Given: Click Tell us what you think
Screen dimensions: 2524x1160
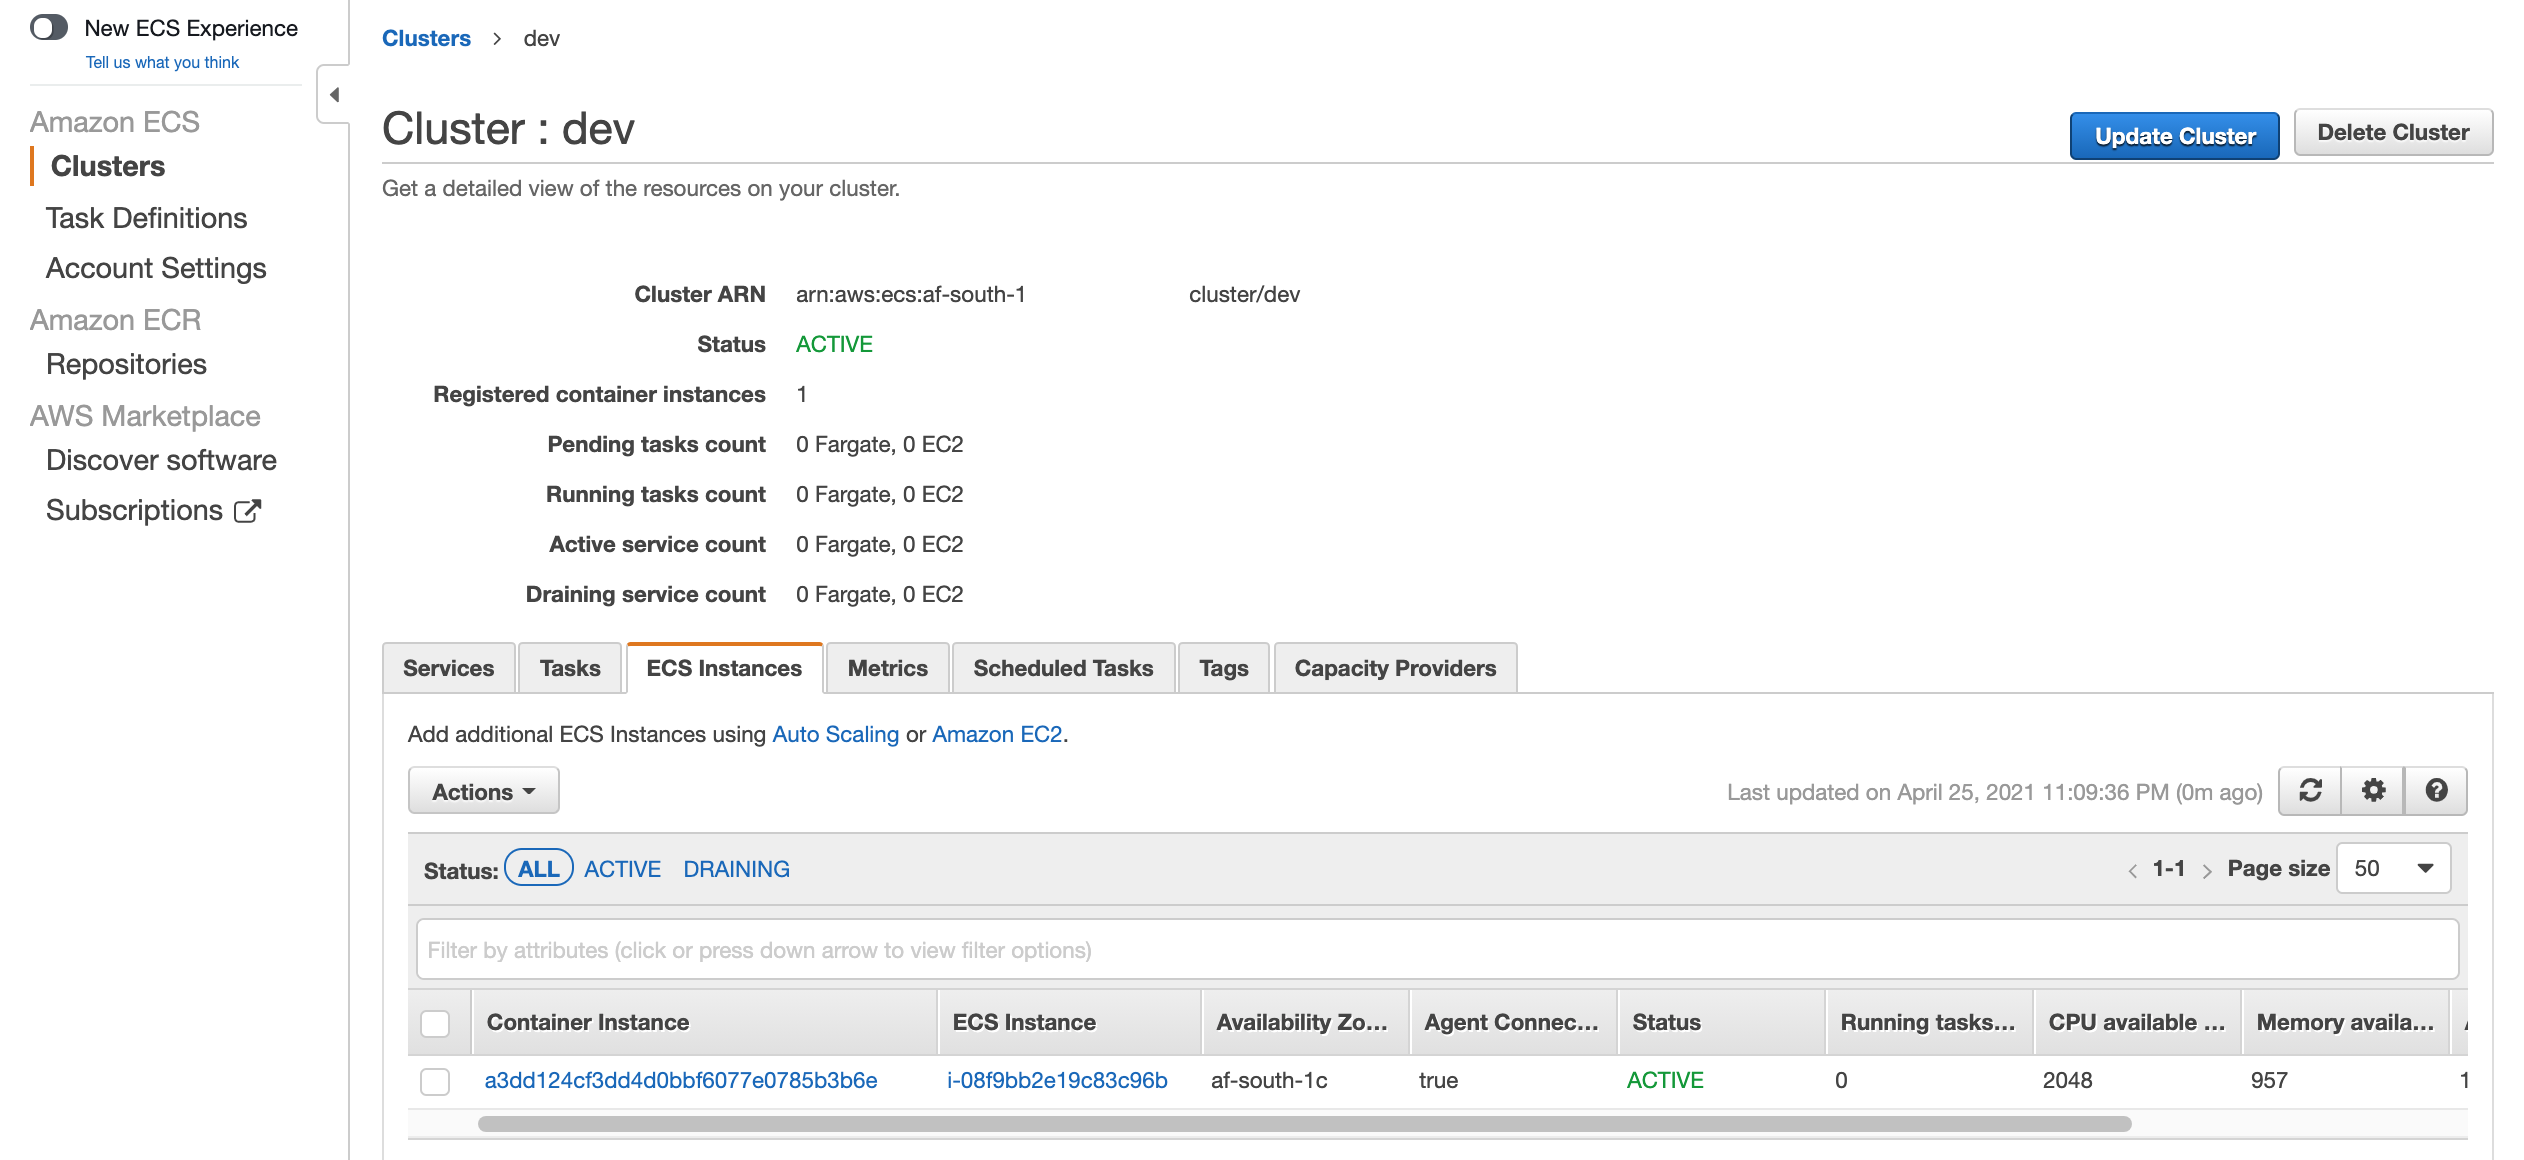Looking at the screenshot, I should 162,62.
